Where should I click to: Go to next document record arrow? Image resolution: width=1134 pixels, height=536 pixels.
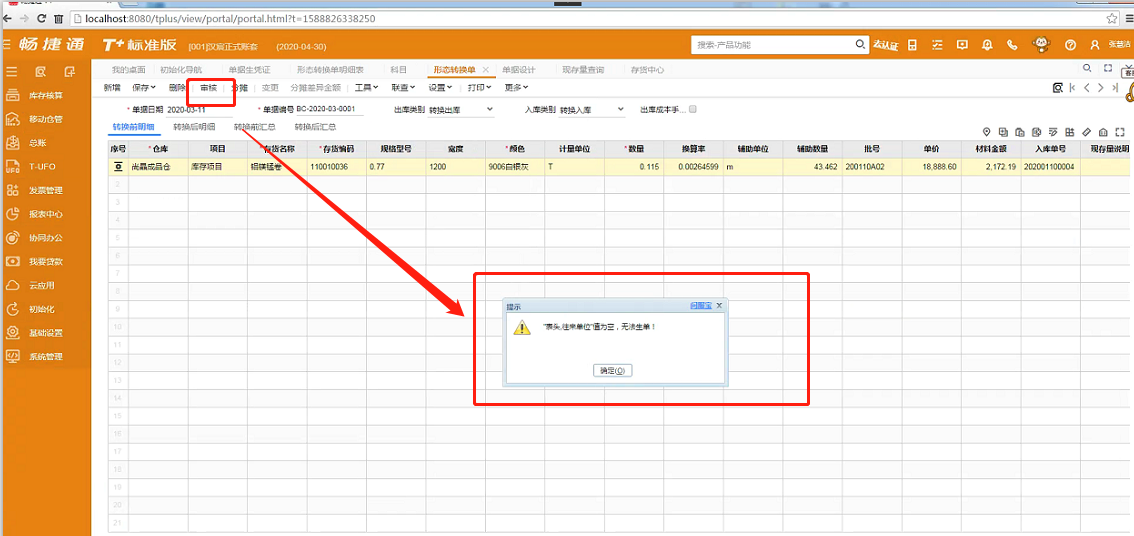pyautogui.click(x=1101, y=88)
